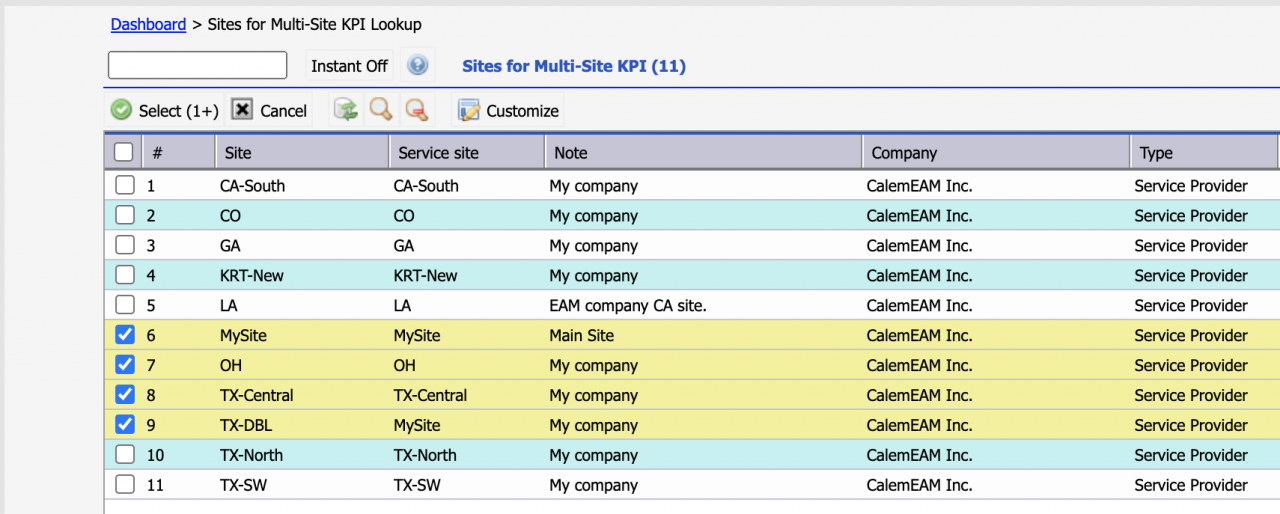Check the CA-South row checkbox
This screenshot has height=514, width=1280.
click(124, 185)
